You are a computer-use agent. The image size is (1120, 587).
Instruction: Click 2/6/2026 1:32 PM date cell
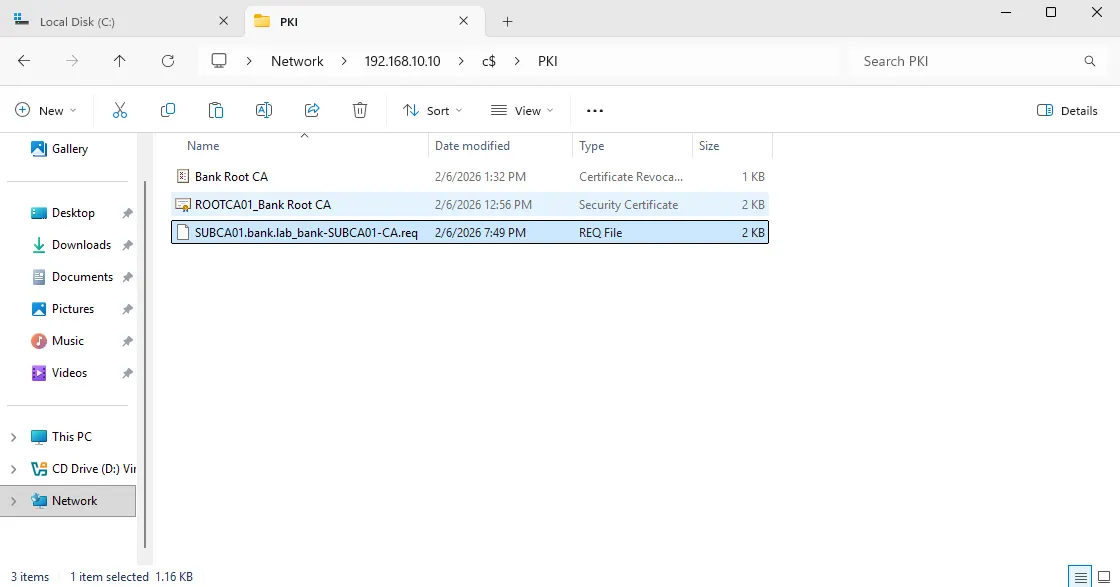[480, 176]
